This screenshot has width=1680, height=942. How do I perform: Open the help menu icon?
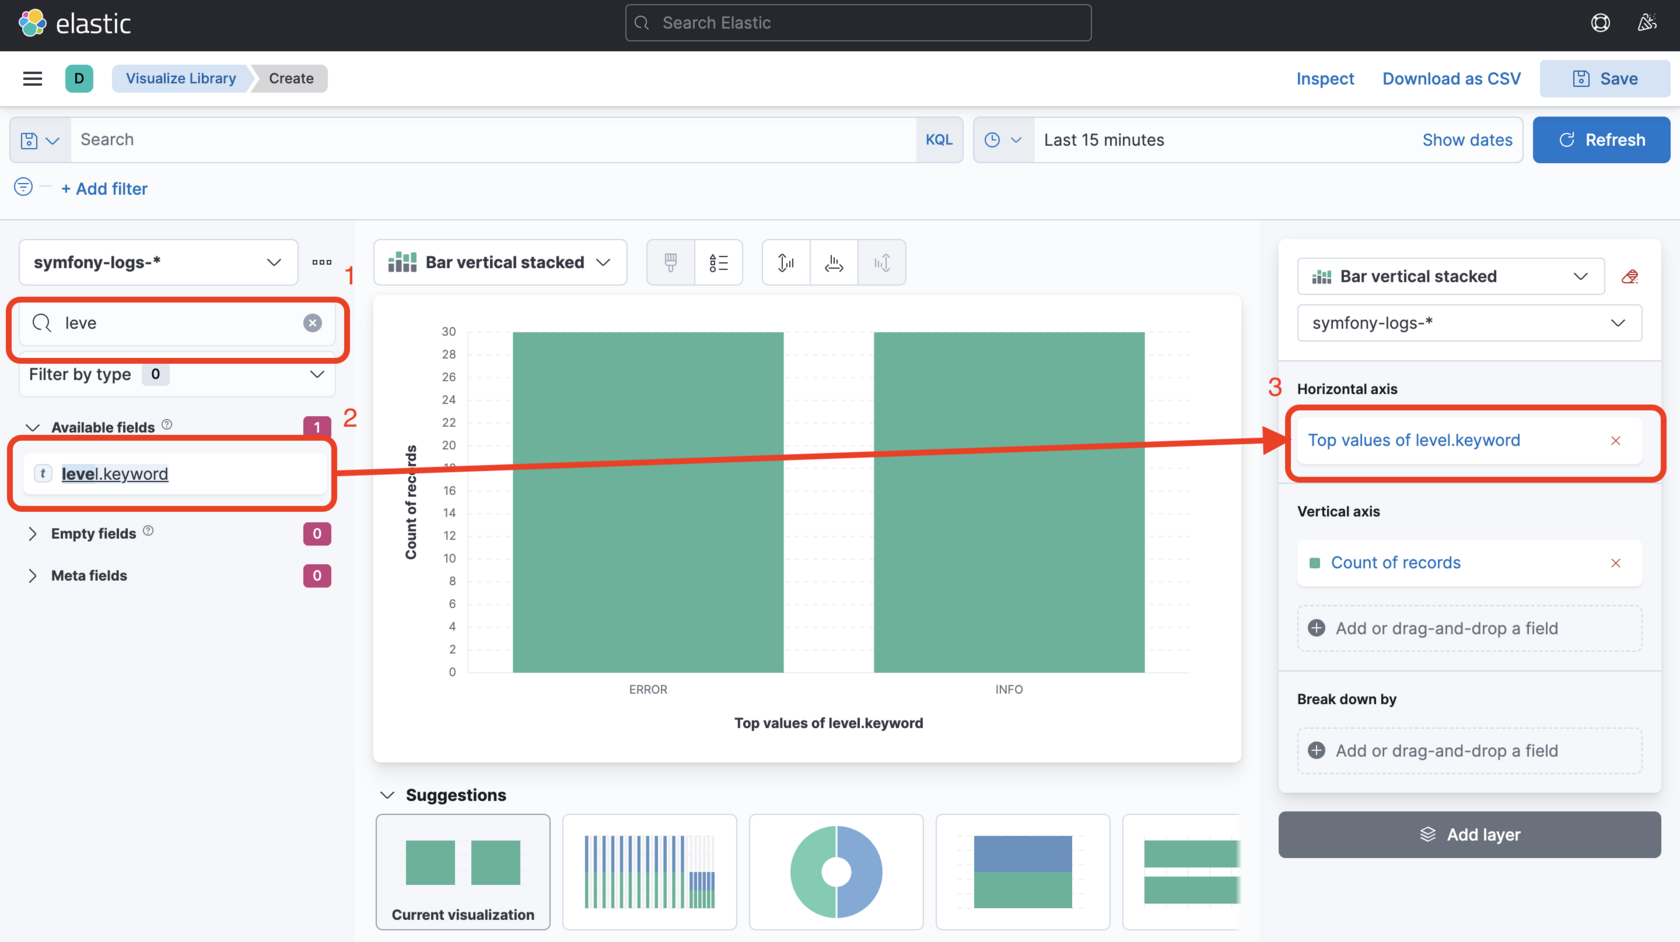tap(1600, 23)
